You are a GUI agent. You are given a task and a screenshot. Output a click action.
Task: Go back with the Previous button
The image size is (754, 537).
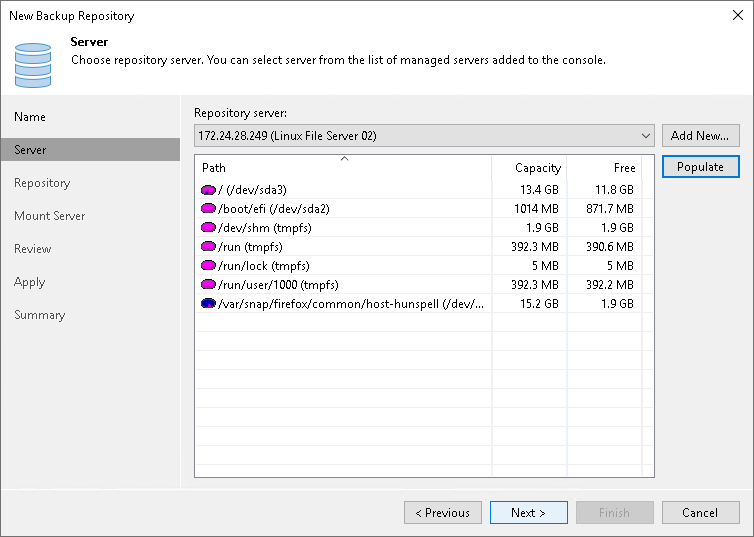point(442,513)
